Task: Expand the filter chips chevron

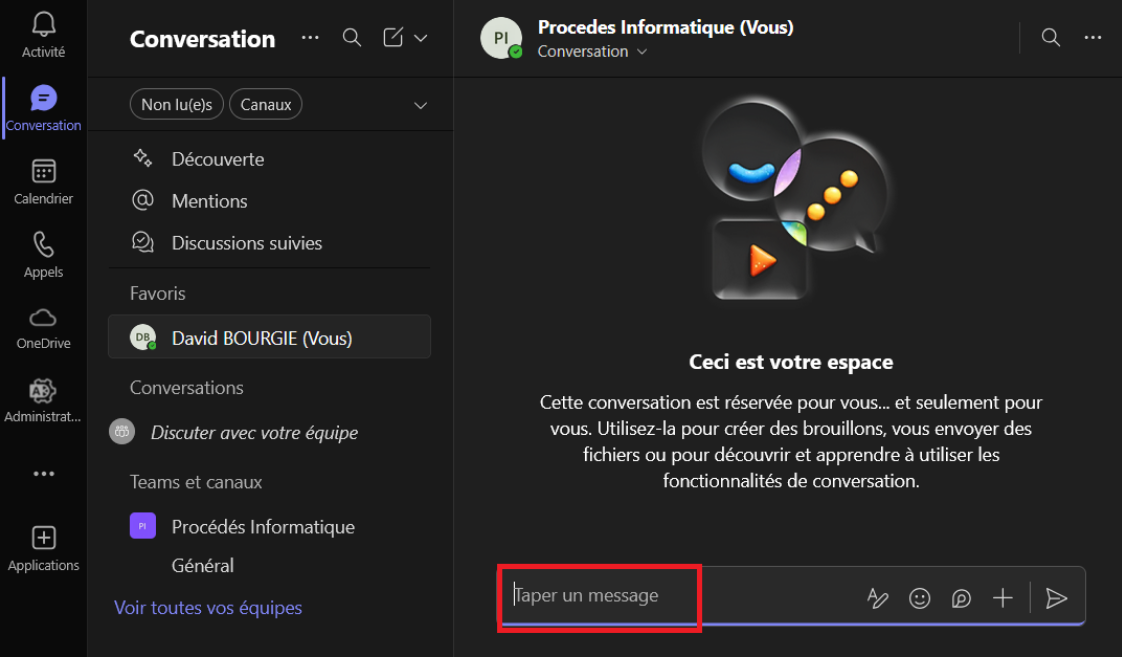Action: (420, 105)
